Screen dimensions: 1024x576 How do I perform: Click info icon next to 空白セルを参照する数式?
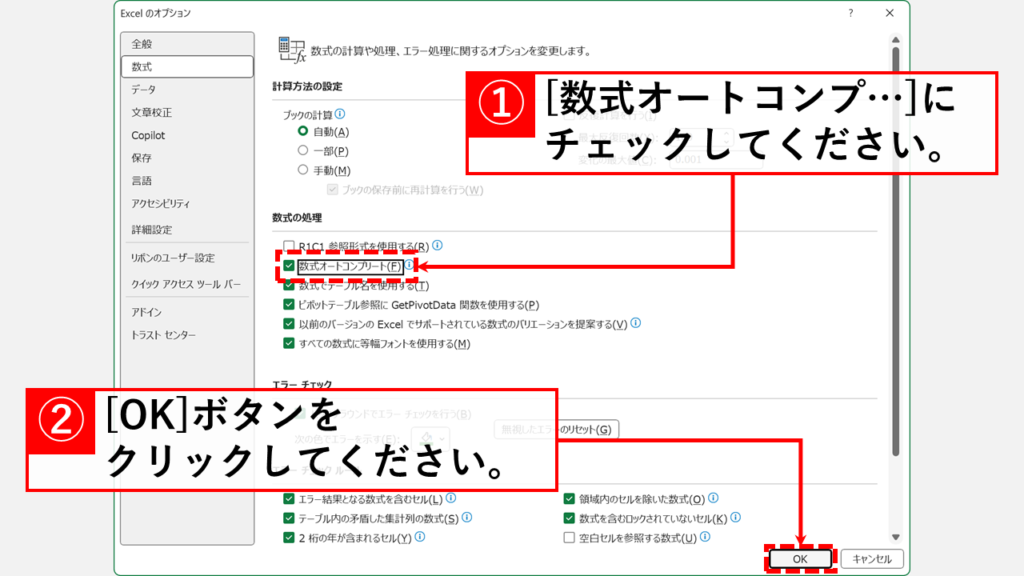(x=703, y=537)
